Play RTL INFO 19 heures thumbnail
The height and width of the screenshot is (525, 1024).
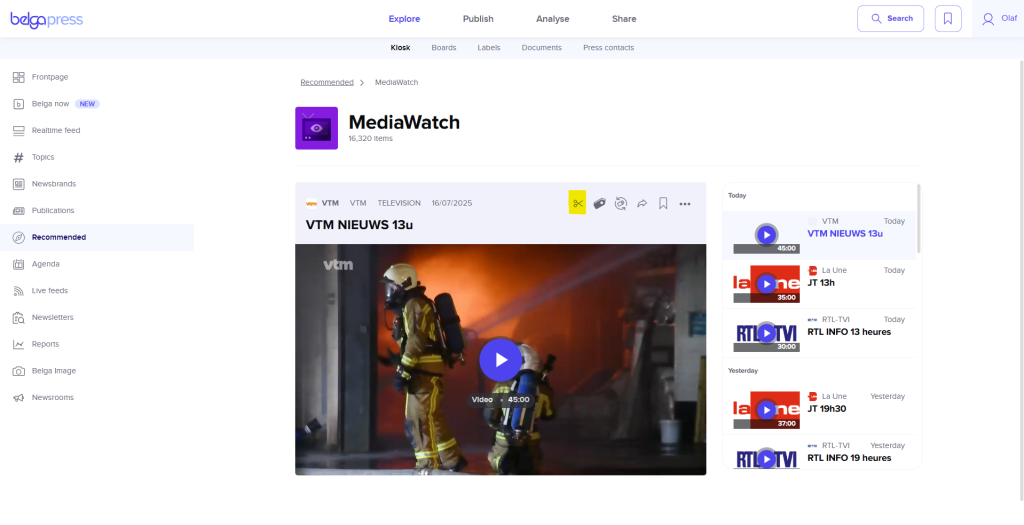(767, 458)
